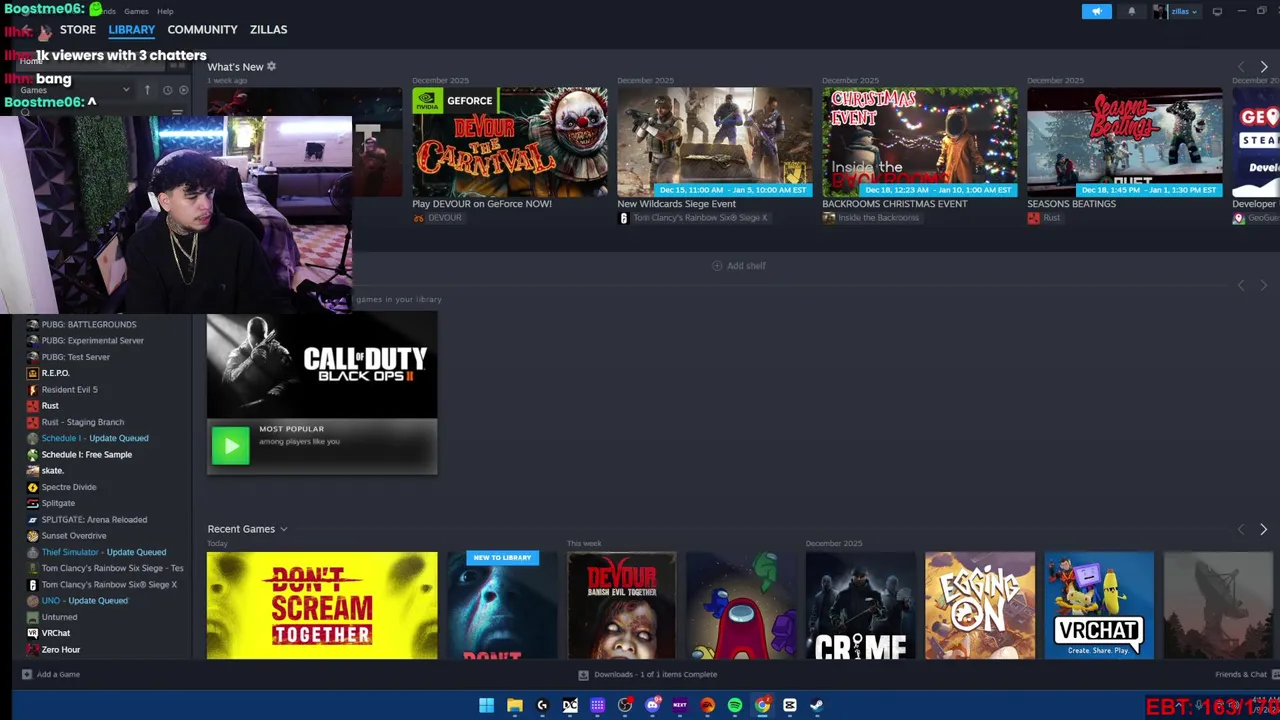This screenshot has height=720, width=1280.
Task: Select Unturned in library list
Action: click(x=59, y=617)
